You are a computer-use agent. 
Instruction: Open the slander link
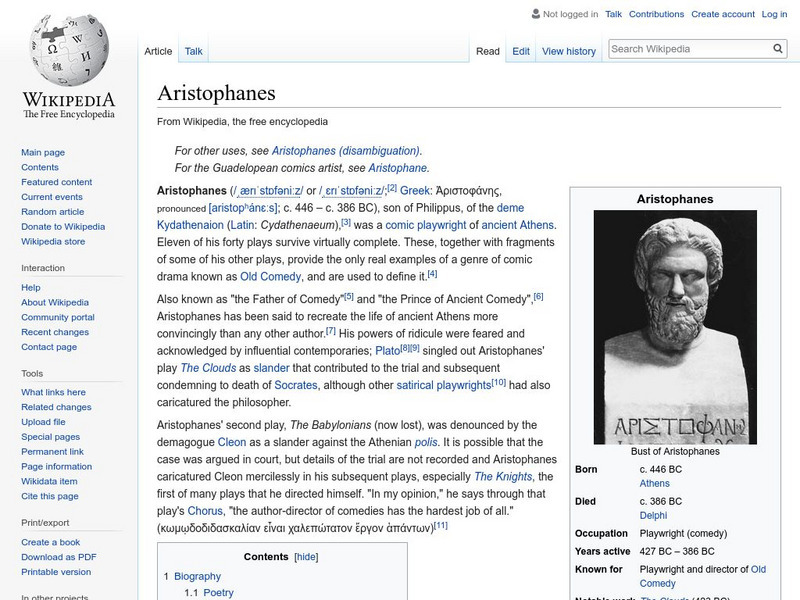(x=271, y=368)
